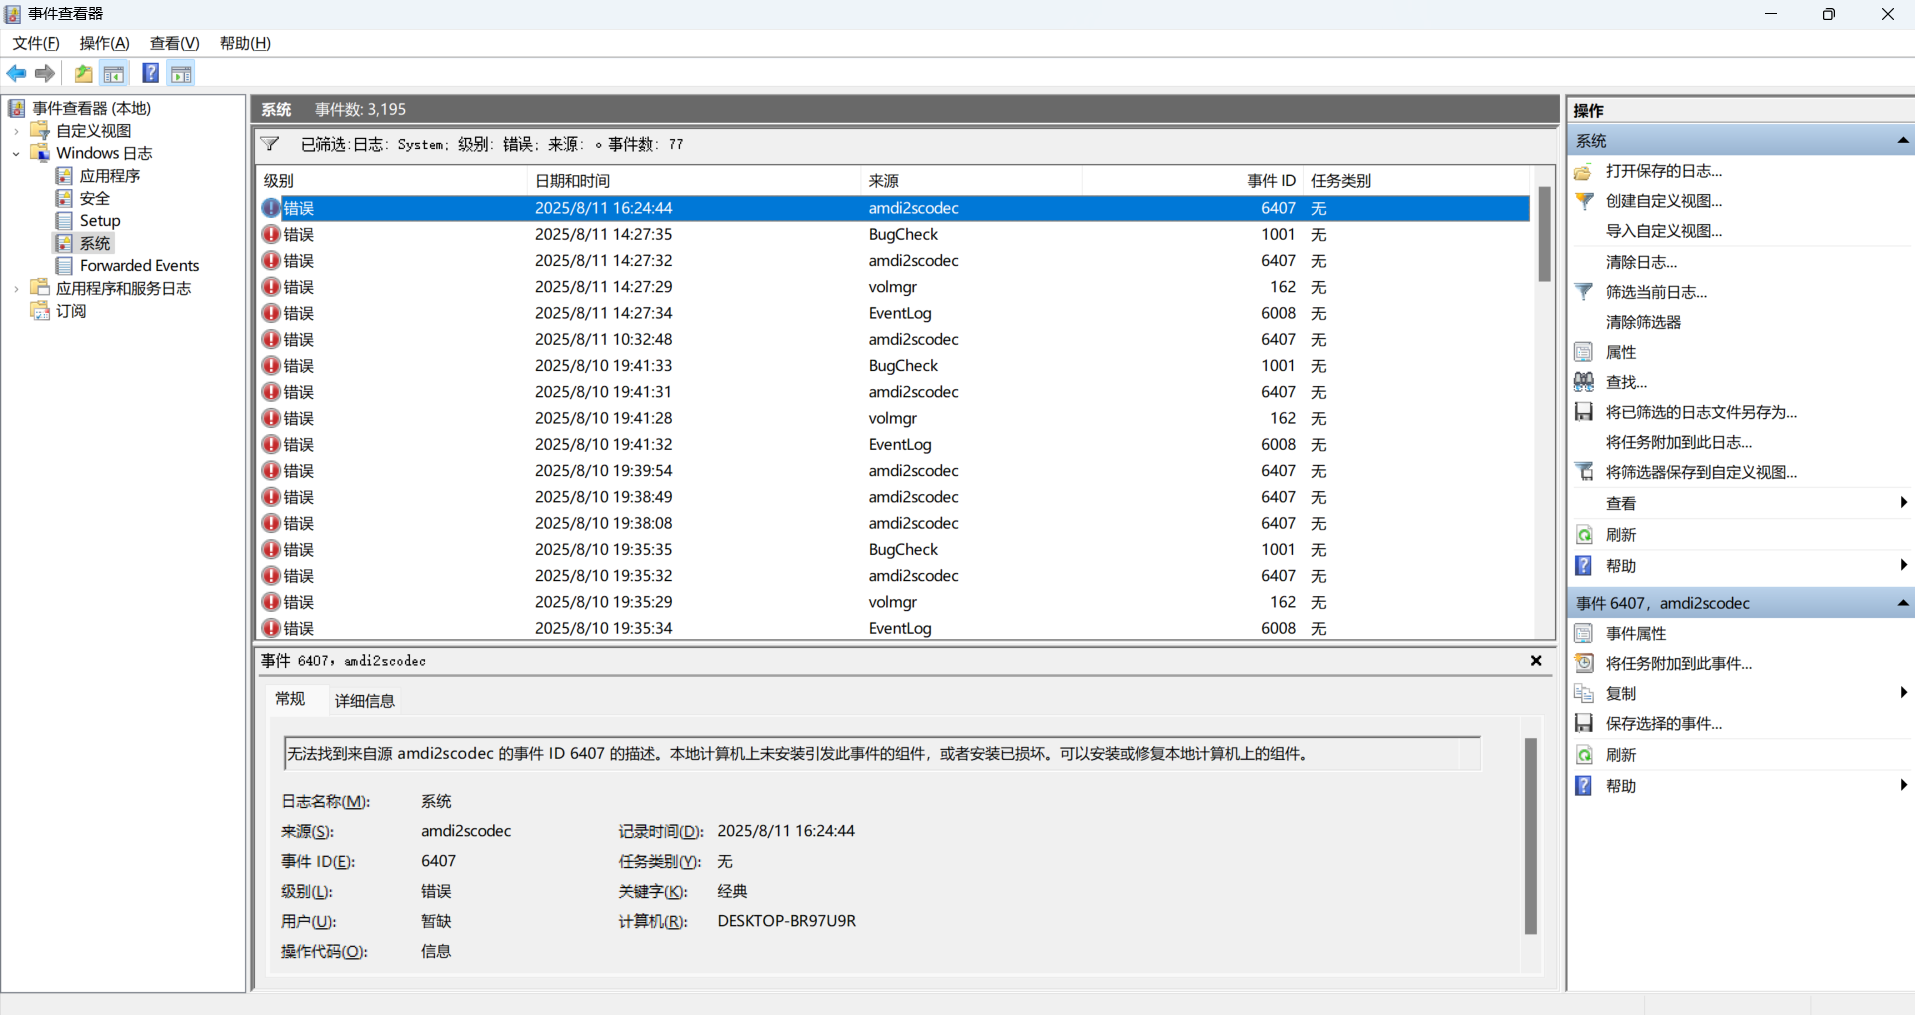Click the save icon for 将已筛选的日志文件另存为
Screen dimensions: 1915x1015
point(1584,412)
